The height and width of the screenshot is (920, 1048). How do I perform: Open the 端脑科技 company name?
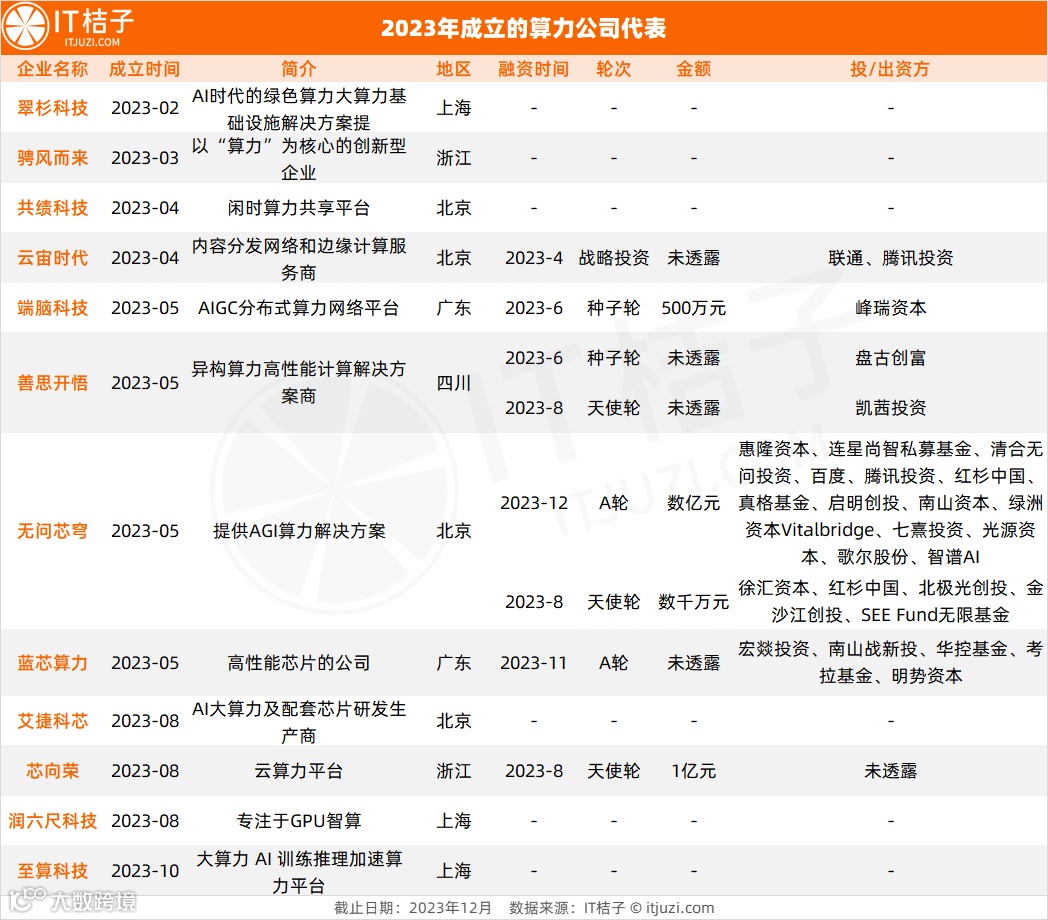click(x=52, y=308)
